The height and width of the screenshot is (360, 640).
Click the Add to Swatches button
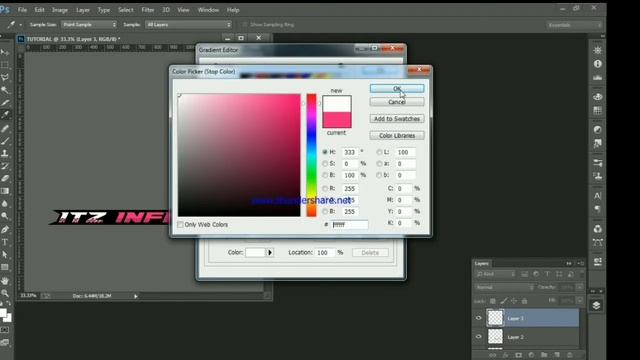(397, 119)
